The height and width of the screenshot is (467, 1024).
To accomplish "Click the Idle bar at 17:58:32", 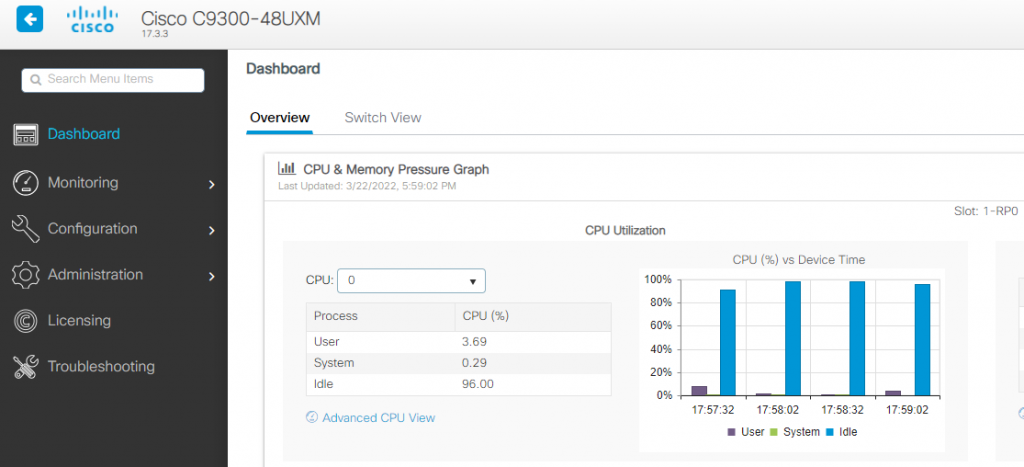I will [x=857, y=338].
